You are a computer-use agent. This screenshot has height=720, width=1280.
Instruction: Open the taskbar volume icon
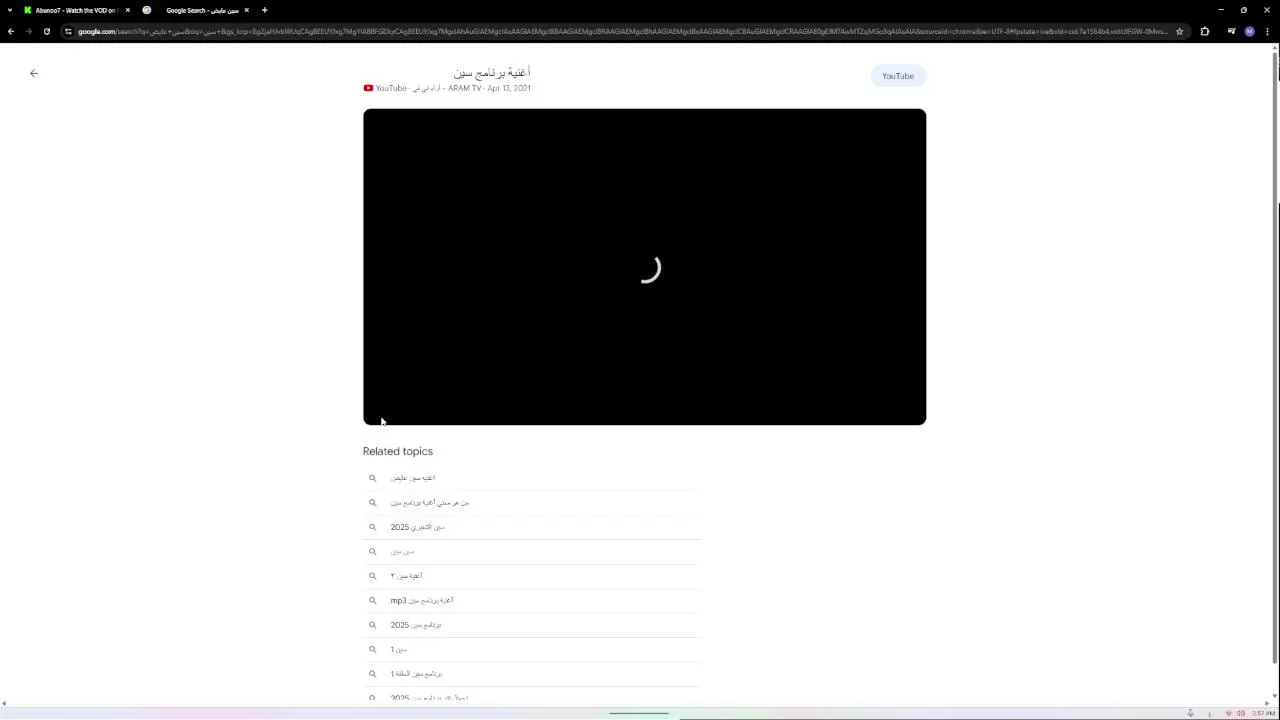pos(1240,713)
